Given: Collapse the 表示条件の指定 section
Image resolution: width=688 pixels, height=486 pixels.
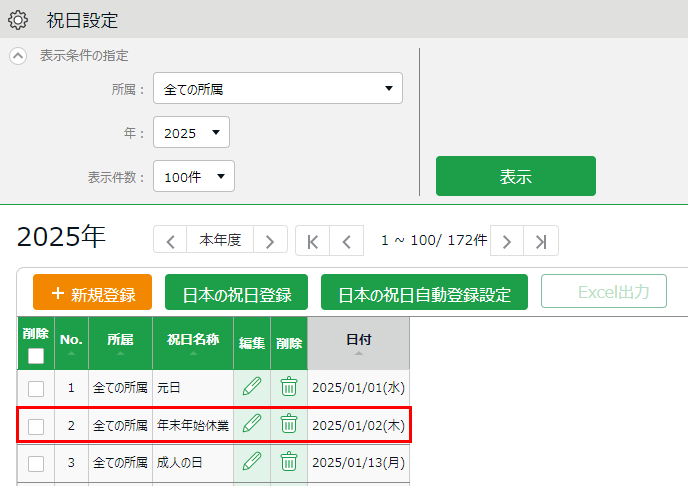Looking at the screenshot, I should point(18,56).
